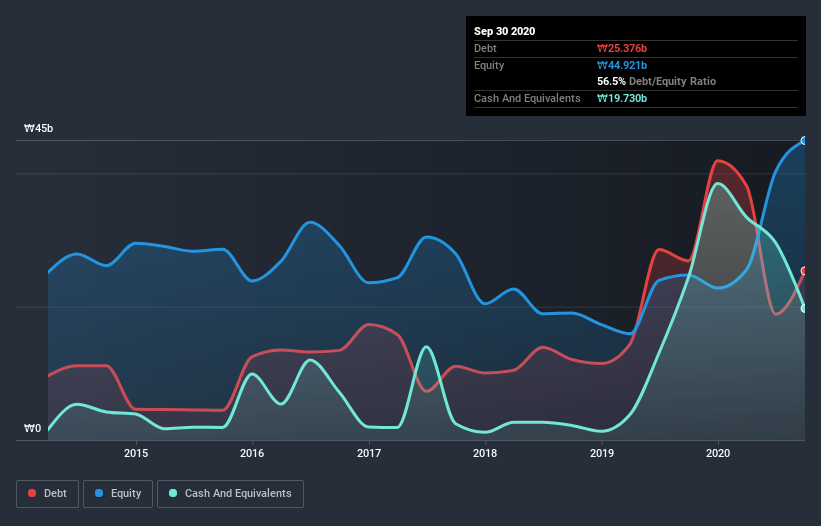Click the 2020 x-axis label

pos(718,453)
